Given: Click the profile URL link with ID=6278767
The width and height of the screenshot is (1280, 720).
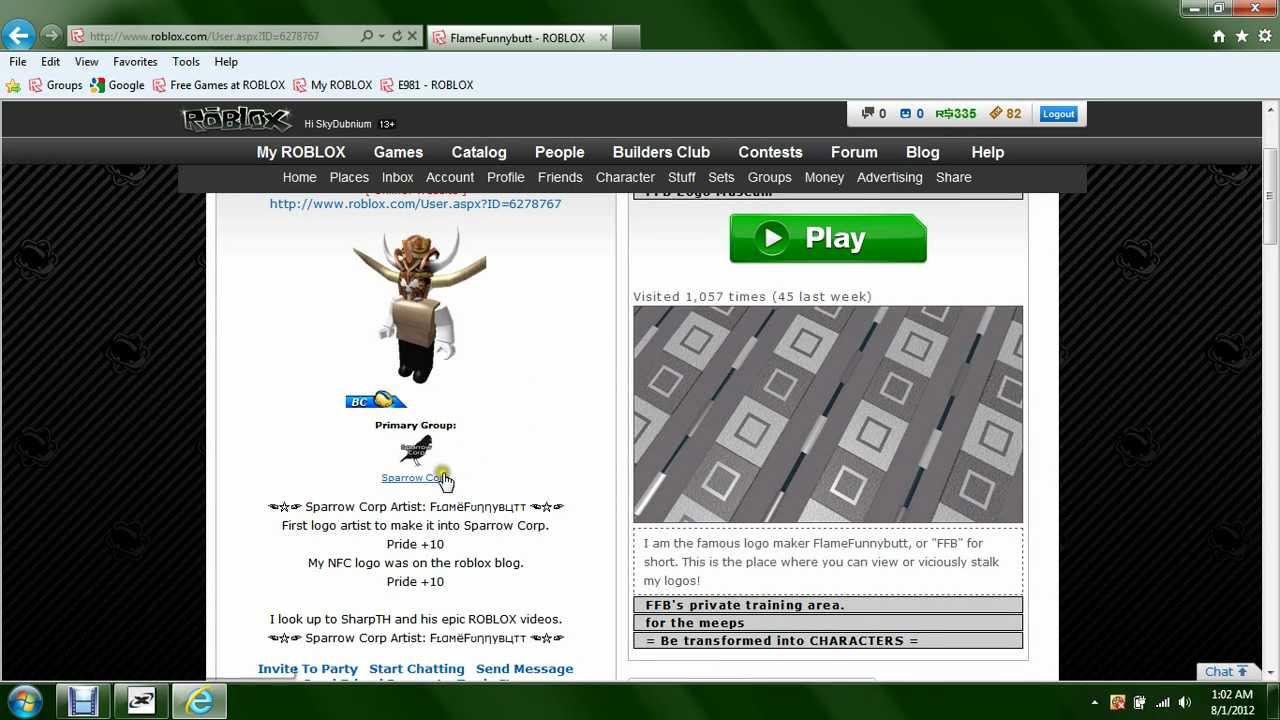Looking at the screenshot, I should pos(415,204).
